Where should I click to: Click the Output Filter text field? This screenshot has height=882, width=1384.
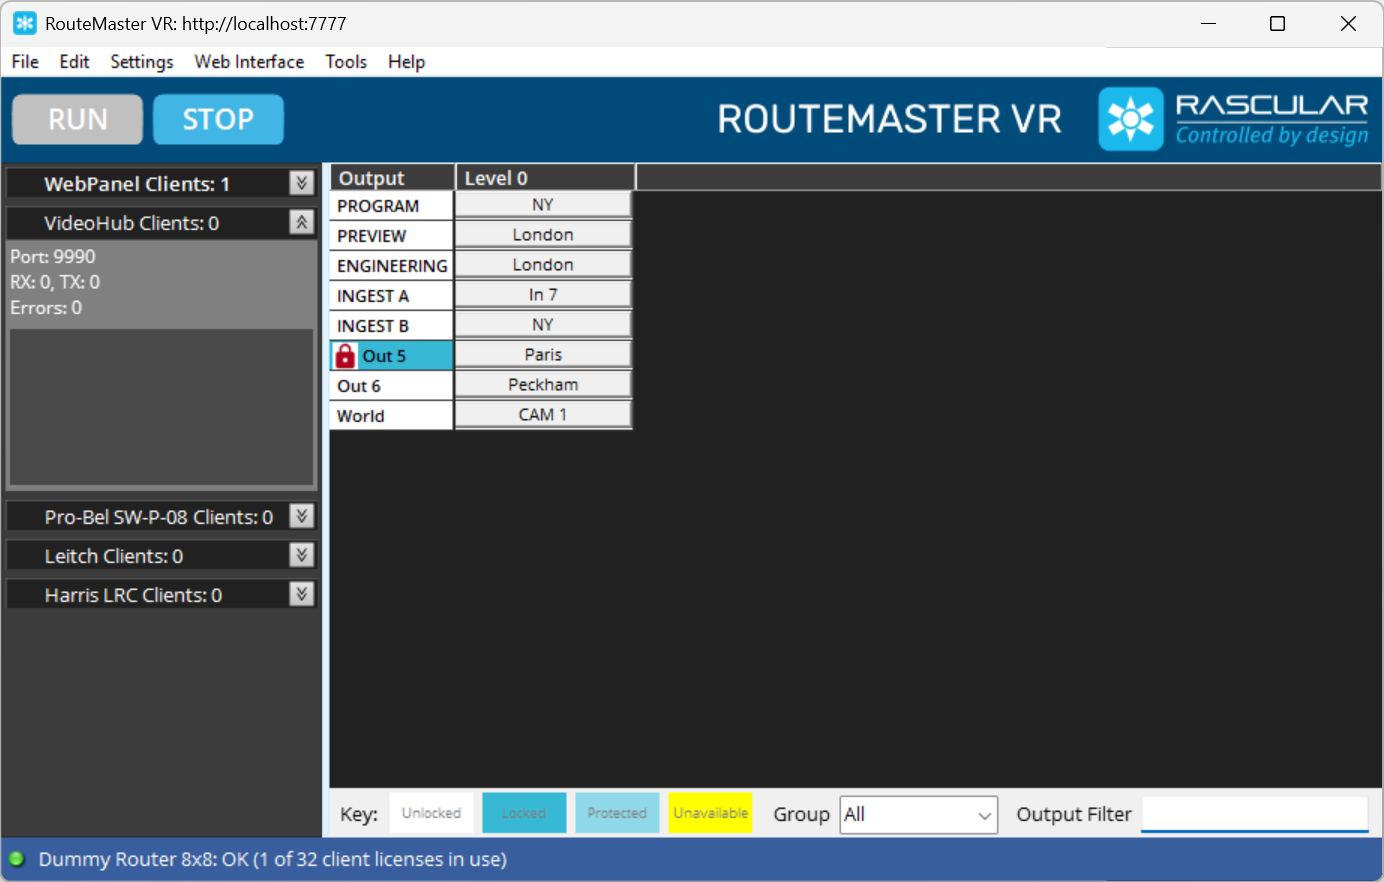tap(1255, 814)
